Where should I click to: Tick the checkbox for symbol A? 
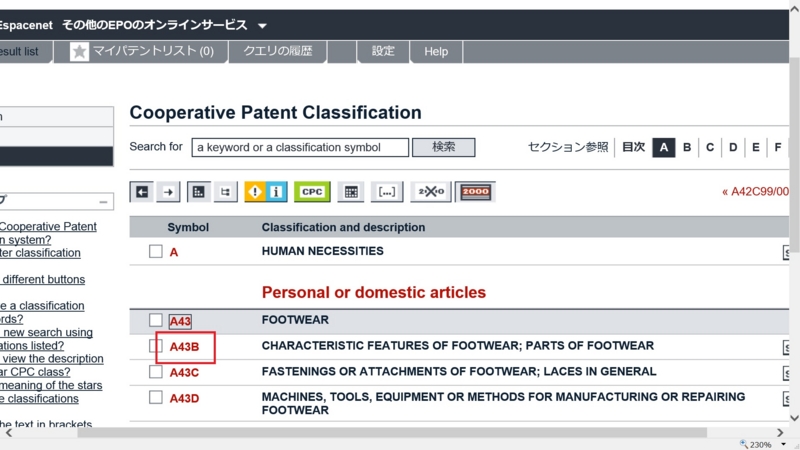coord(156,252)
